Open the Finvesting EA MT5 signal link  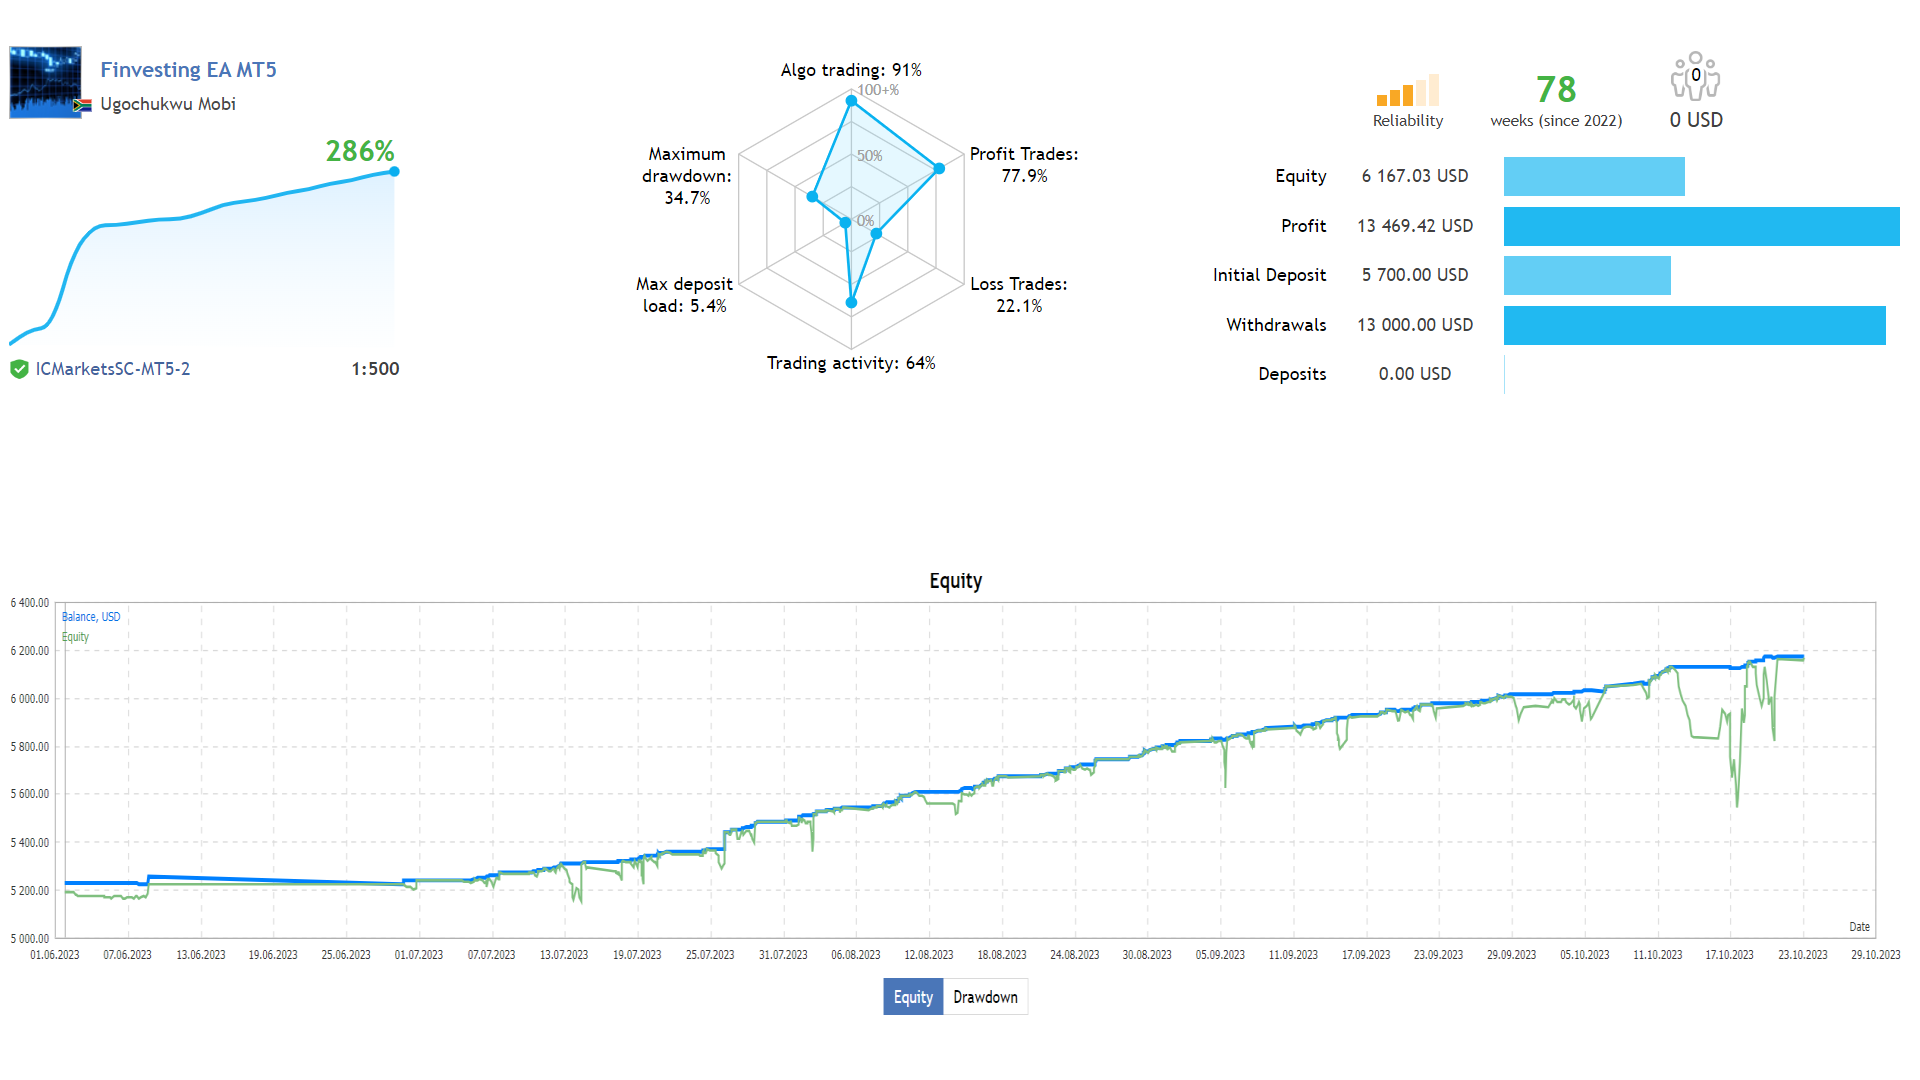pyautogui.click(x=188, y=70)
